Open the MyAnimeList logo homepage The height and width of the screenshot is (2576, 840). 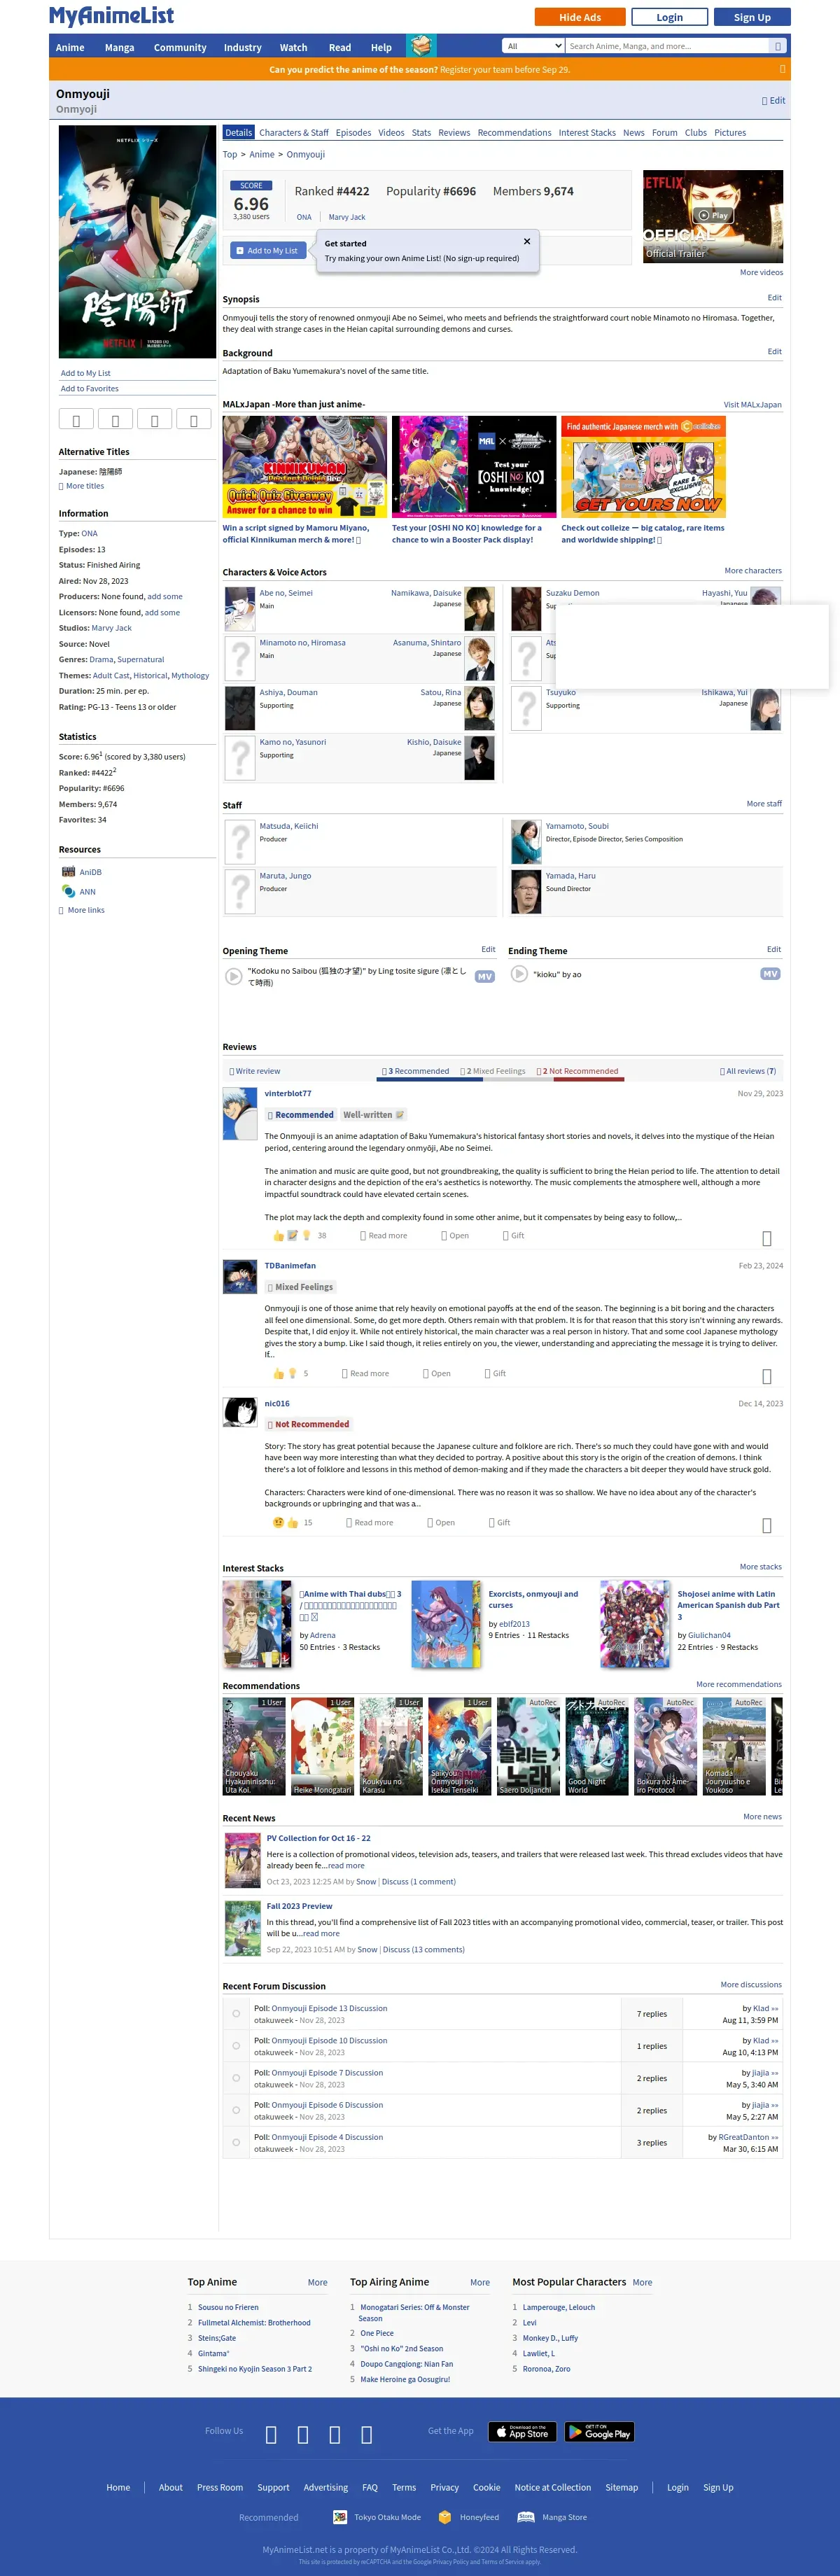[x=111, y=16]
